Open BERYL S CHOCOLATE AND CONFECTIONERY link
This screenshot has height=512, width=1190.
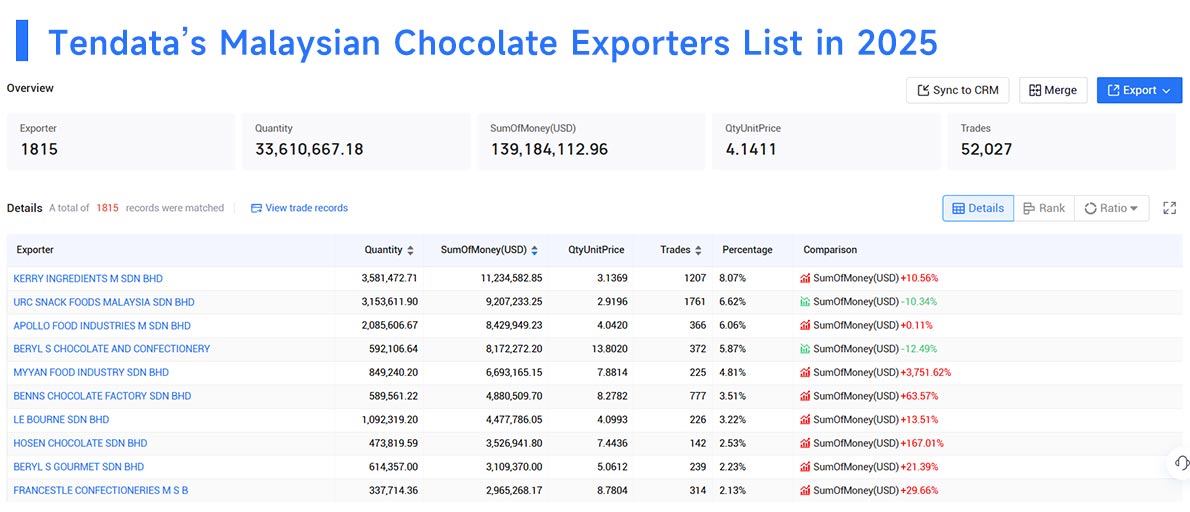[112, 349]
